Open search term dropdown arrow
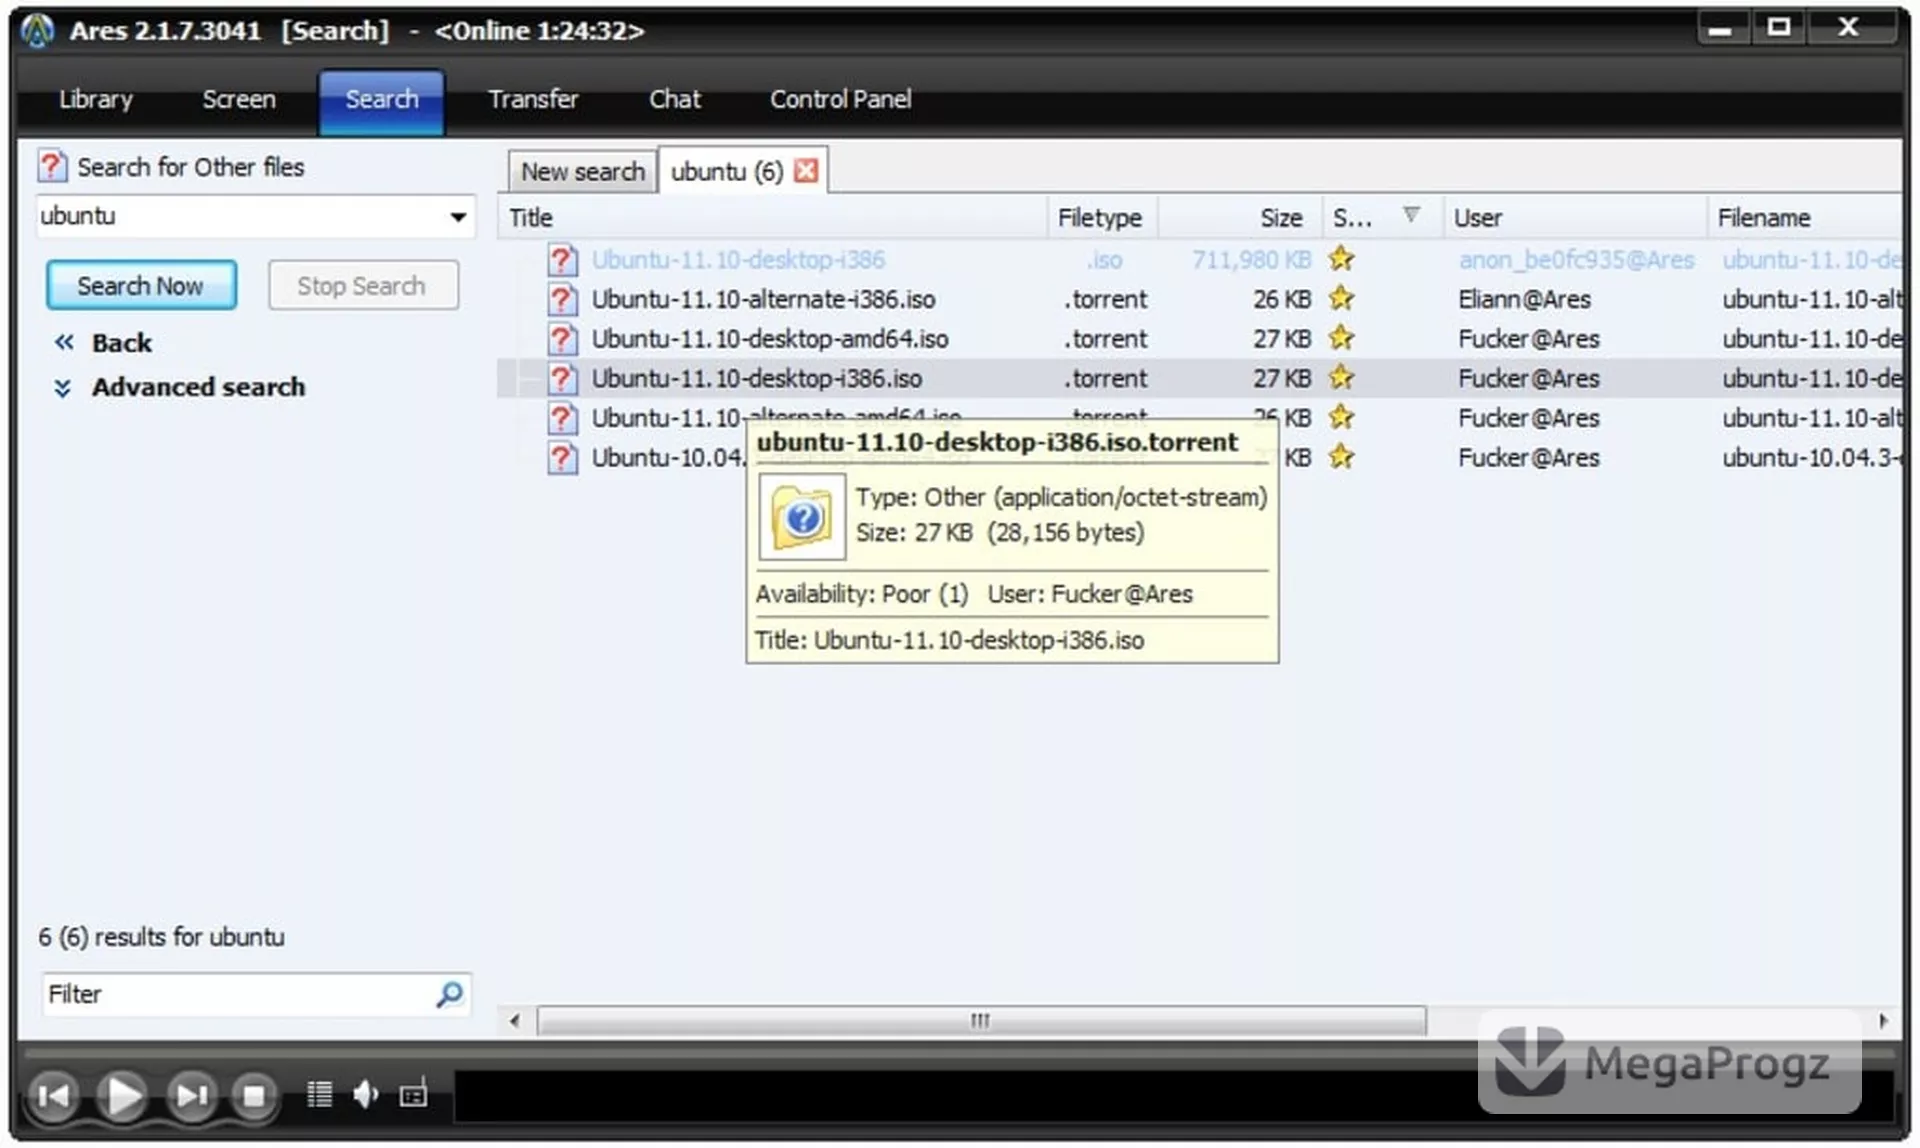Screen dimensions: 1920x1148 click(458, 216)
